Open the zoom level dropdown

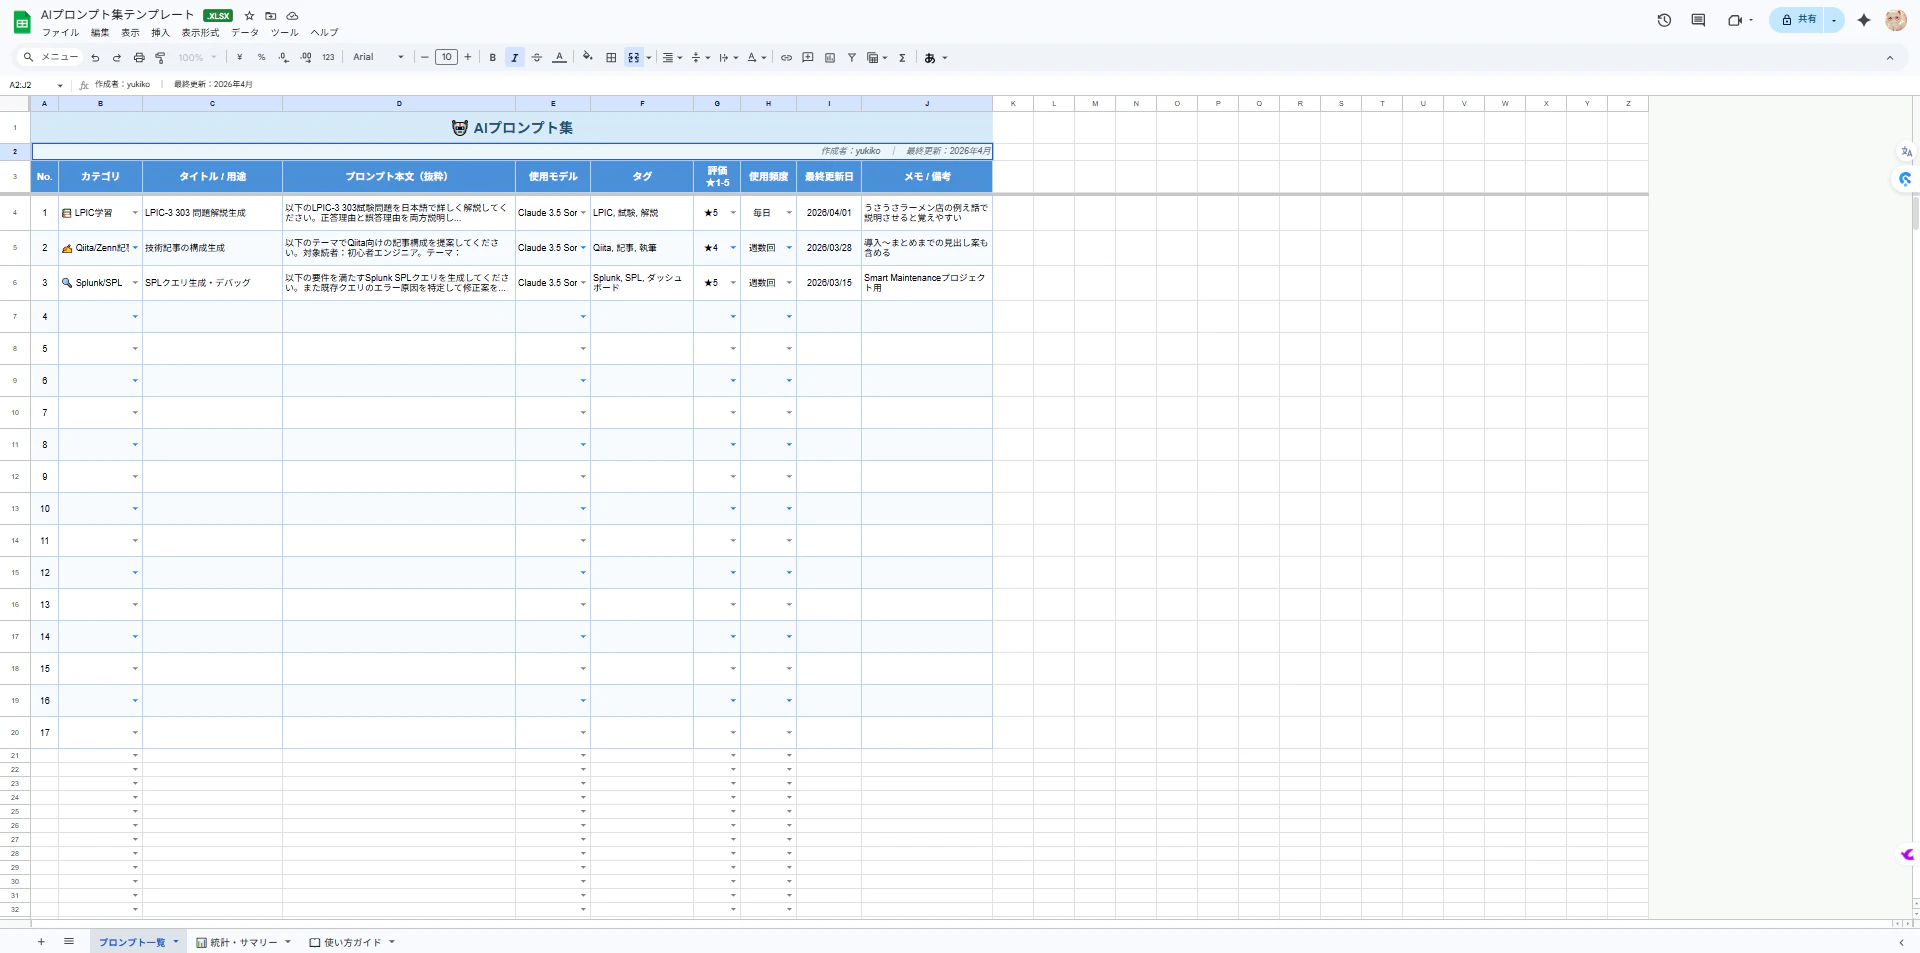pyautogui.click(x=197, y=58)
